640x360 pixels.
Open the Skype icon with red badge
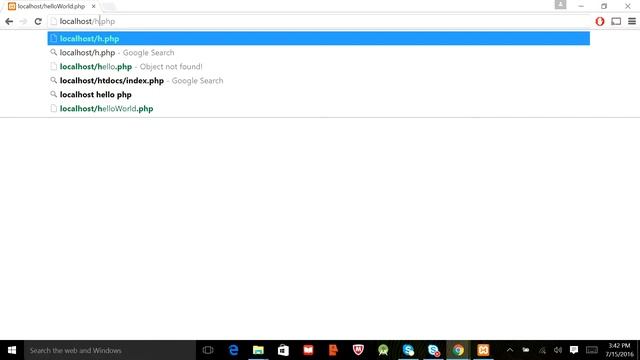(433, 350)
